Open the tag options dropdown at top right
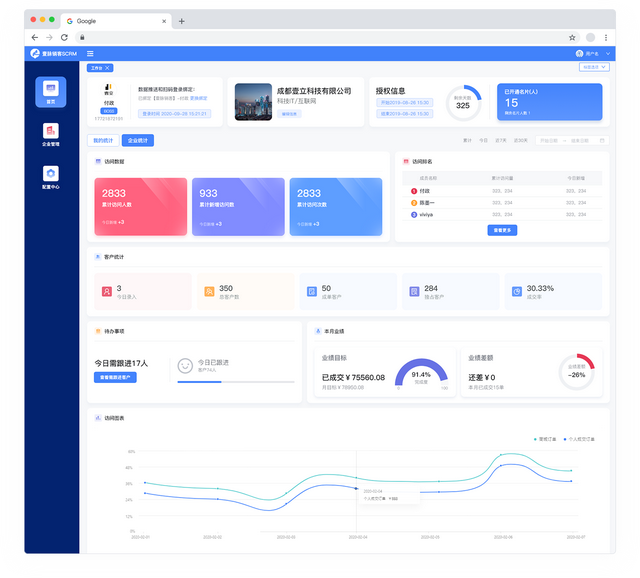Viewport: 640px width, 578px height. (x=594, y=67)
